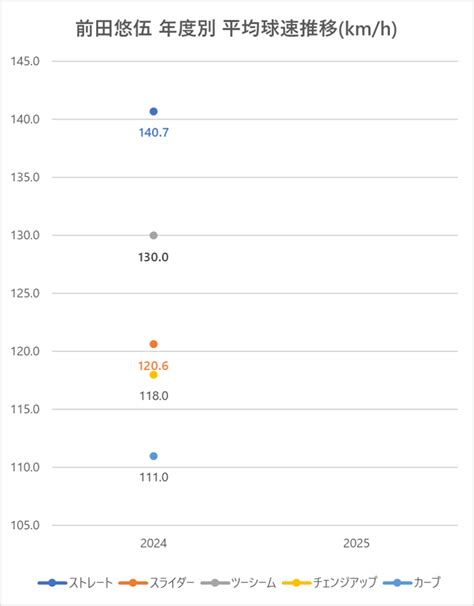Click the blue ストレート data point at 140.7
The height and width of the screenshot is (606, 474).
coord(153,111)
